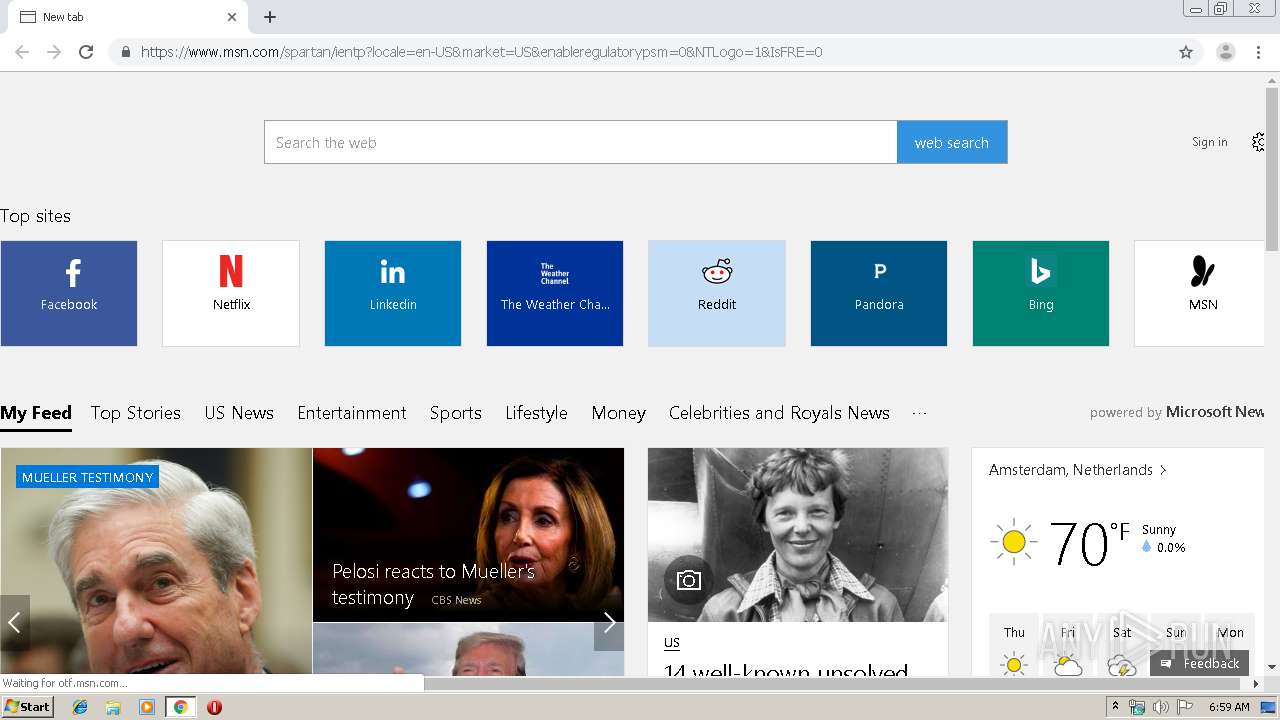Open the Mueller Testimony label
The image size is (1280, 720).
pyautogui.click(x=87, y=477)
